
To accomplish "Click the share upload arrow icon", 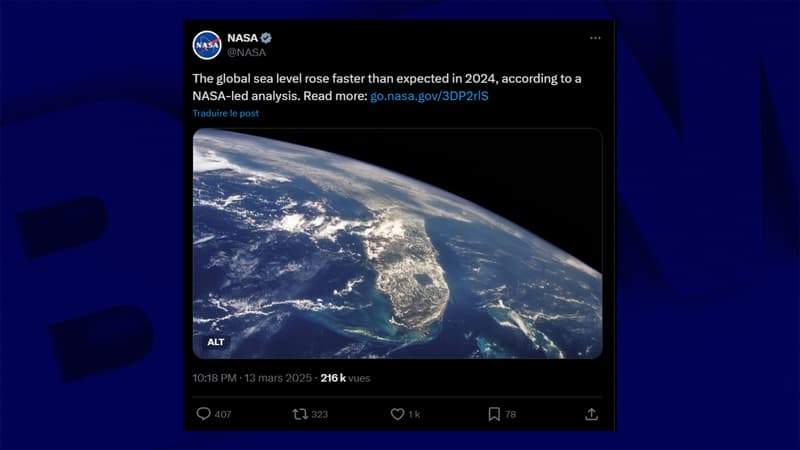I will [x=591, y=414].
